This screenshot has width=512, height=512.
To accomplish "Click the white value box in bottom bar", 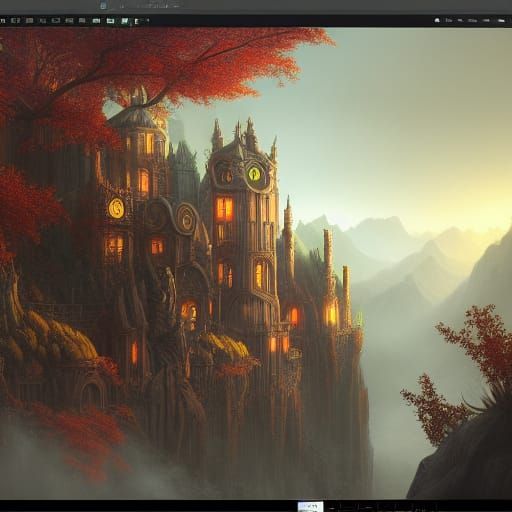I will click(310, 506).
